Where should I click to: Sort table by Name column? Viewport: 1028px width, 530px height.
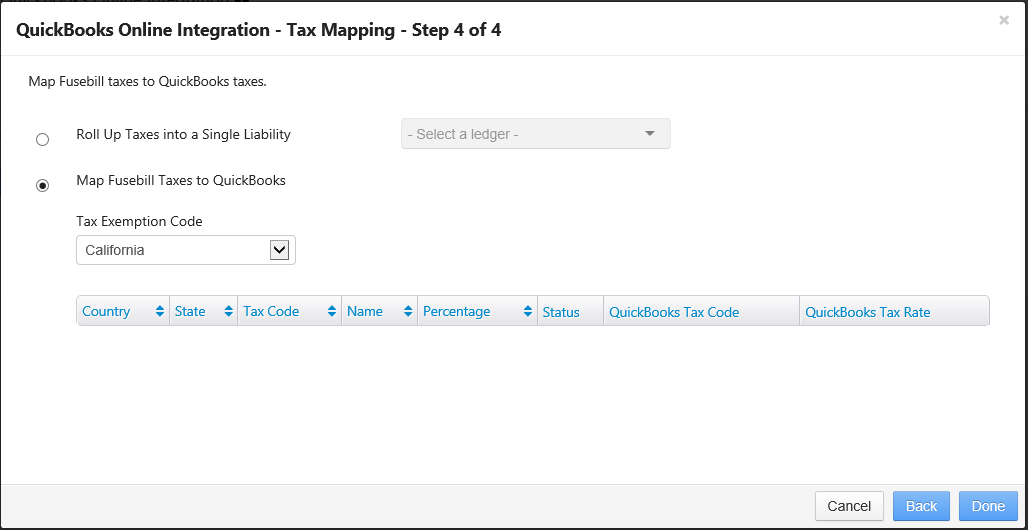tap(379, 312)
